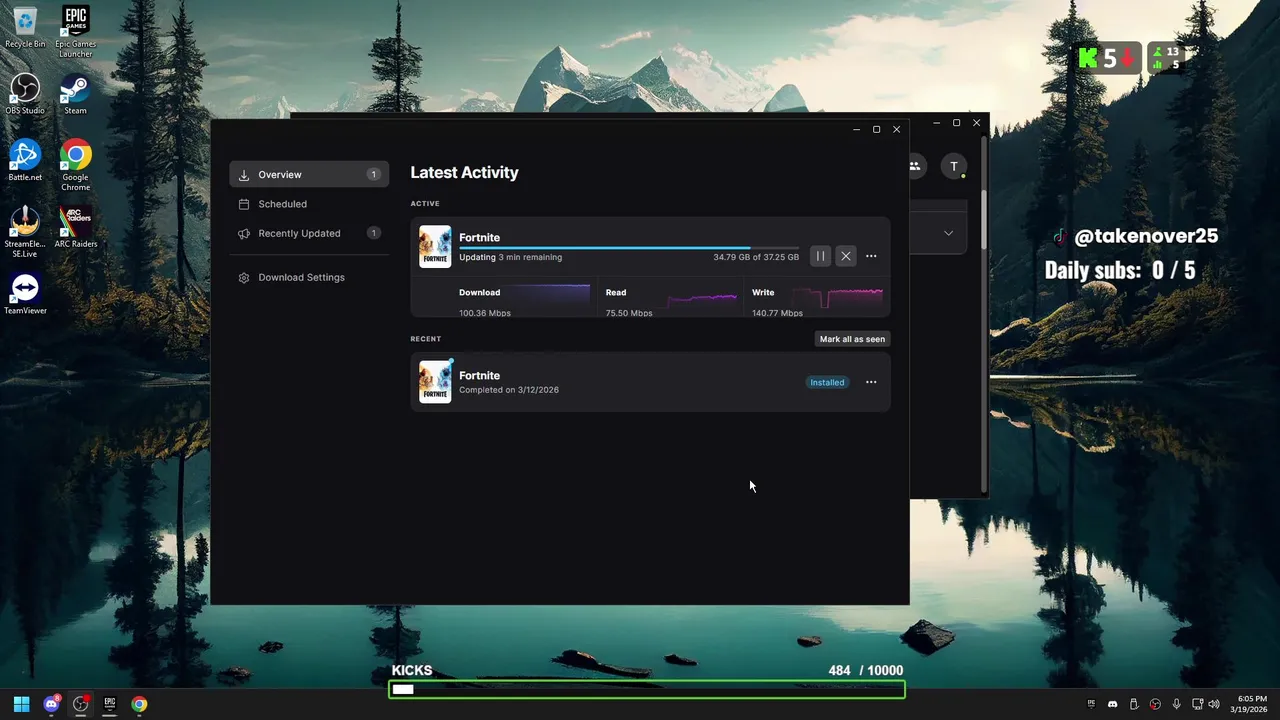Pause the Fortnite update download
Image resolution: width=1280 pixels, height=720 pixels.
click(820, 256)
